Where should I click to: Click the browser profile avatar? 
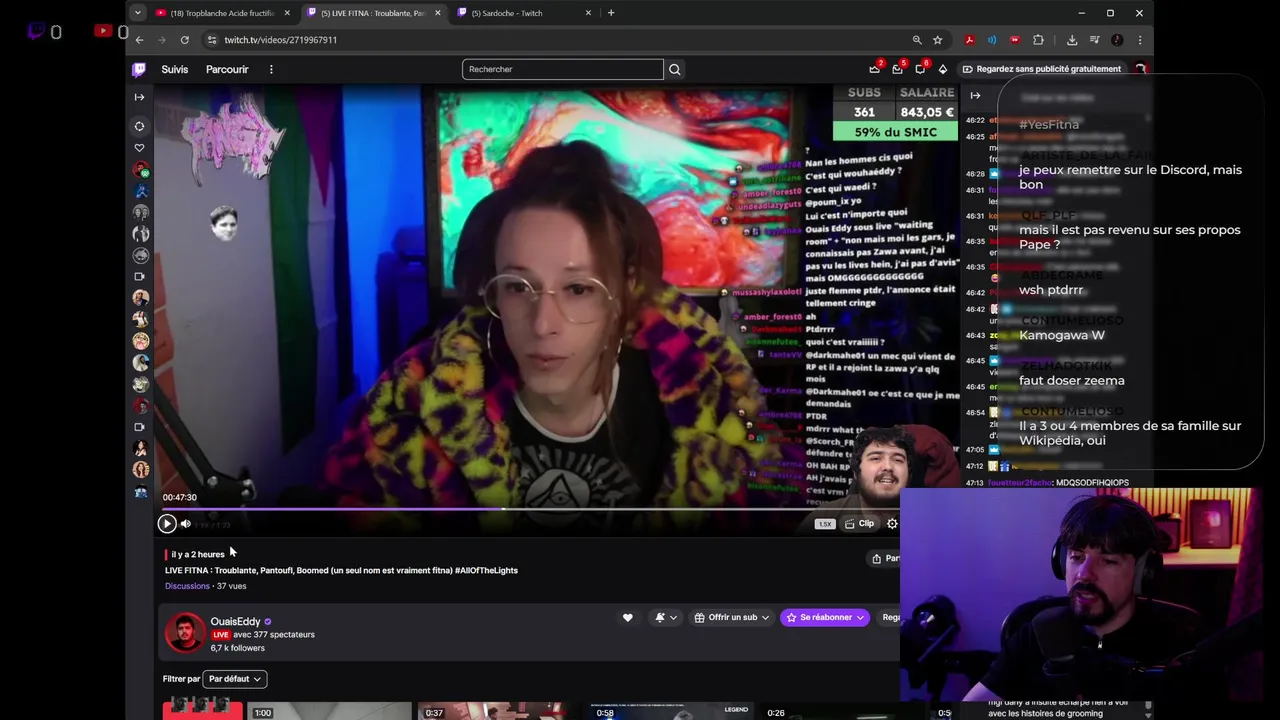(1117, 40)
